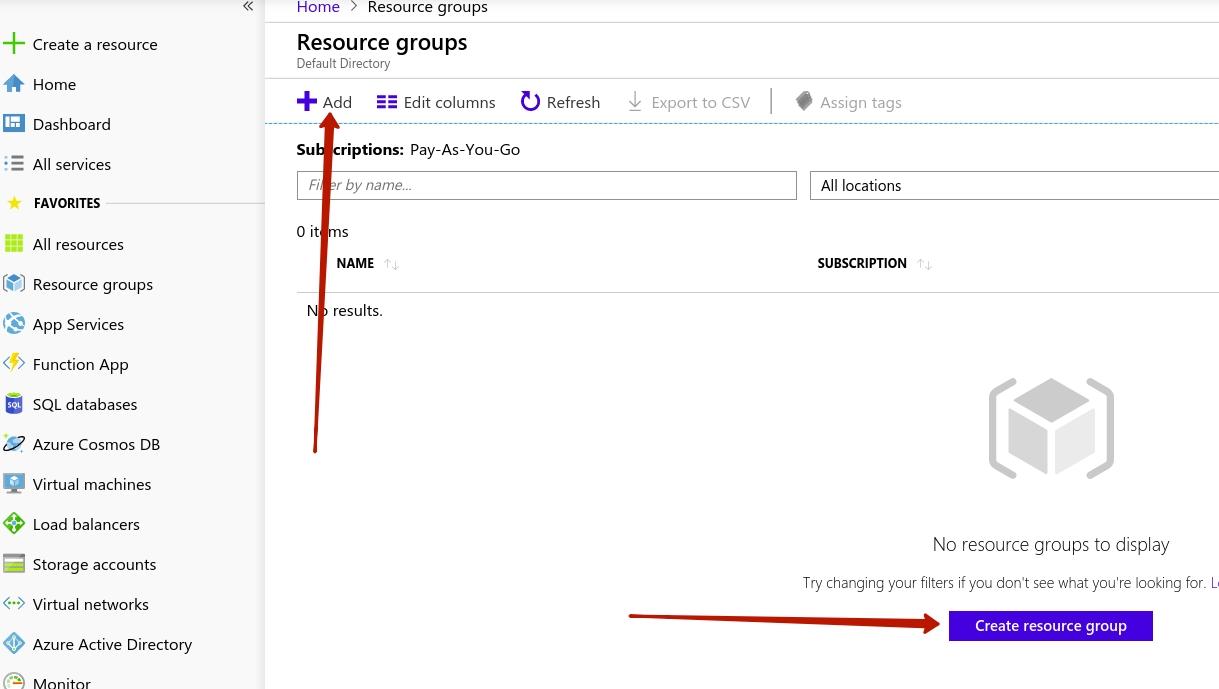Open Load balancers in the sidebar
The height and width of the screenshot is (689, 1219).
point(86,524)
